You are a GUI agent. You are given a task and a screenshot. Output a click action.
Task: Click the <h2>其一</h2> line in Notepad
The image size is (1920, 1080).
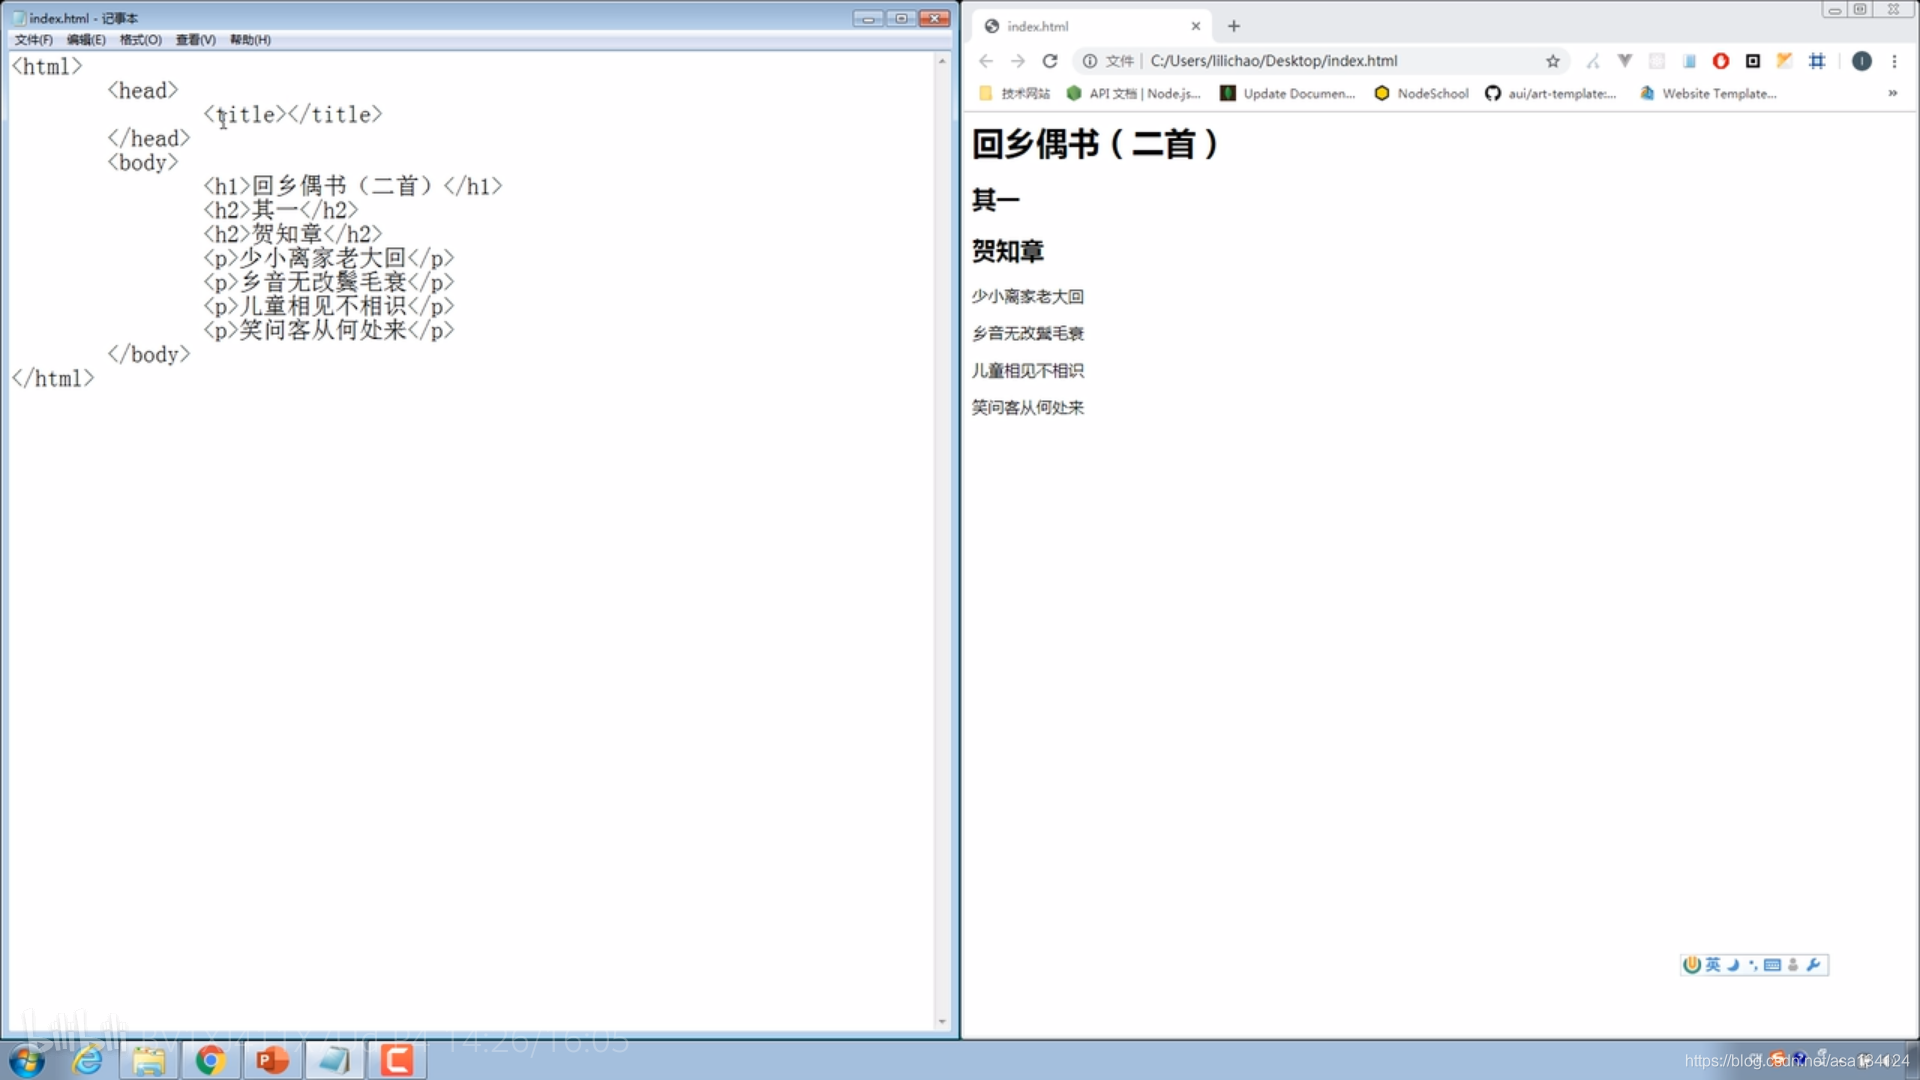281,210
